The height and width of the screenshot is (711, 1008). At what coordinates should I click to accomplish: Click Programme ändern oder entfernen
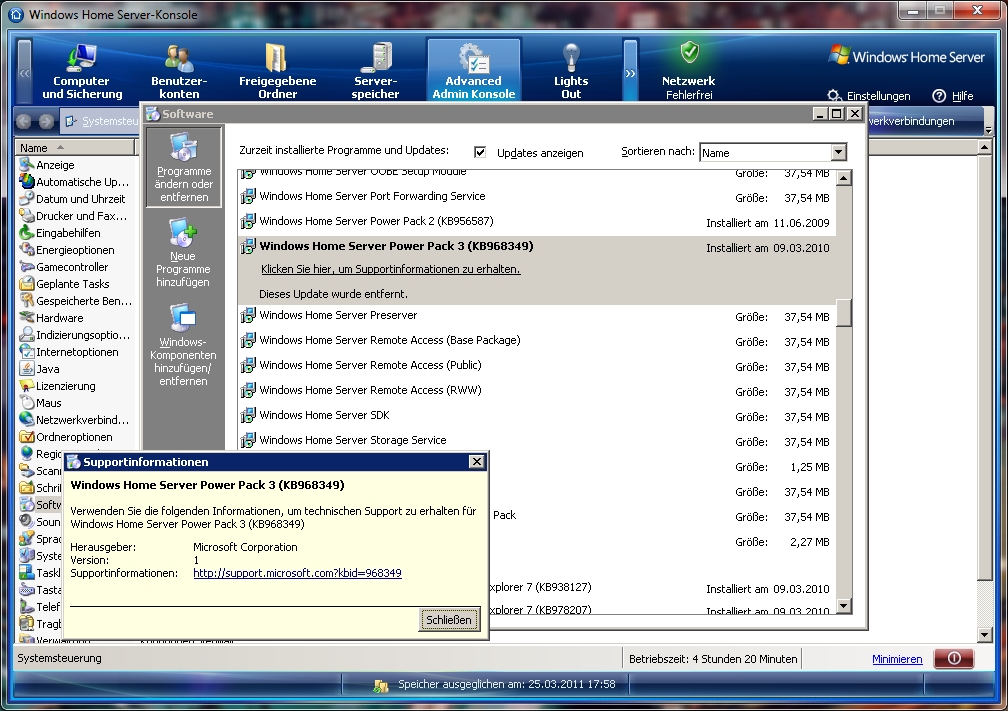pyautogui.click(x=184, y=167)
